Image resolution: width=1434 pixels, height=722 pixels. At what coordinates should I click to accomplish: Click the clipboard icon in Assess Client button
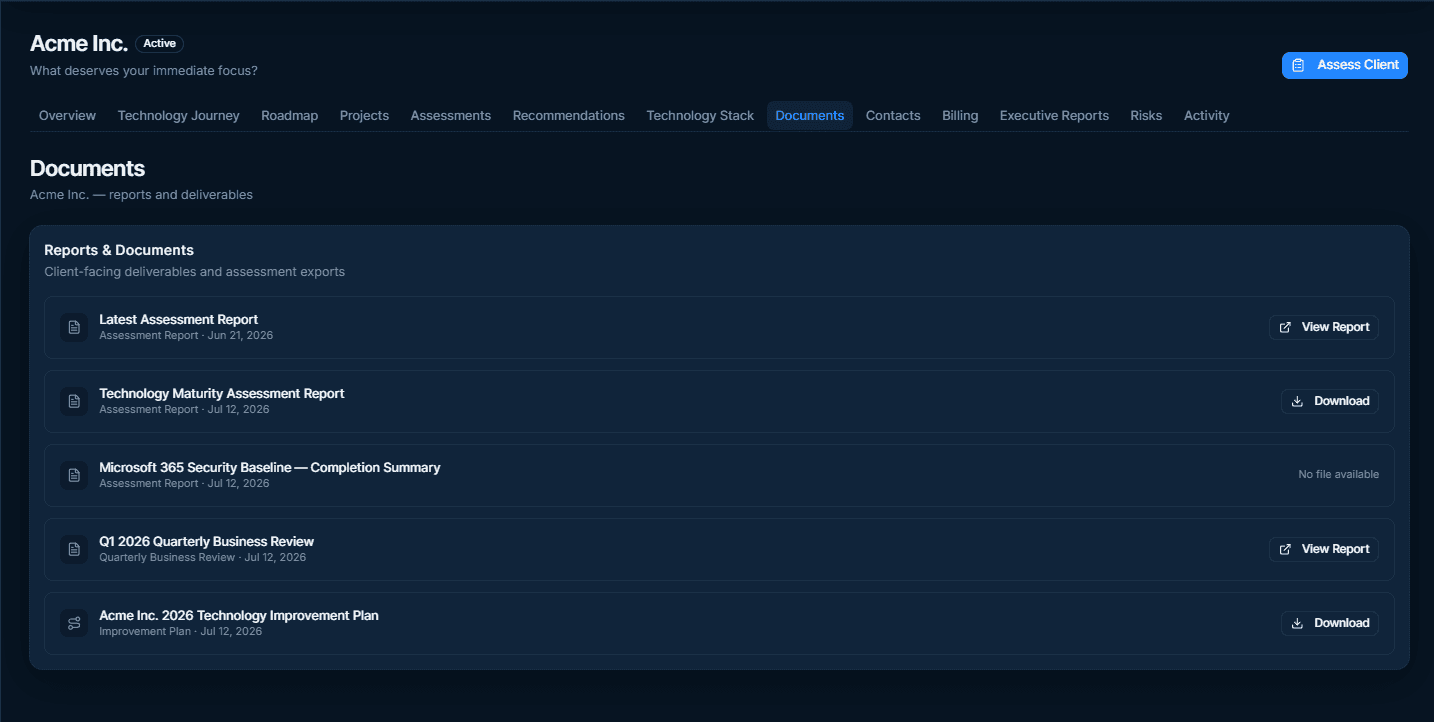[1298, 65]
